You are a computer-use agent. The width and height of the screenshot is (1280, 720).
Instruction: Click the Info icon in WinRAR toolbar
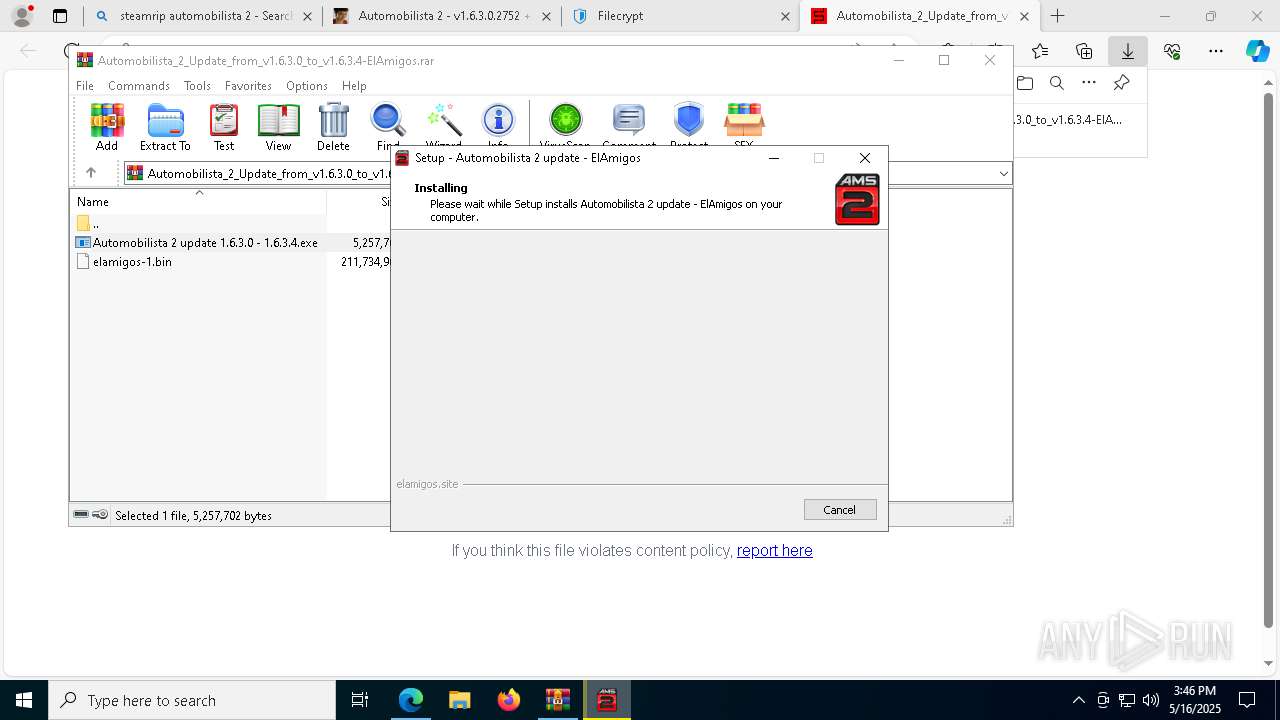point(498,123)
